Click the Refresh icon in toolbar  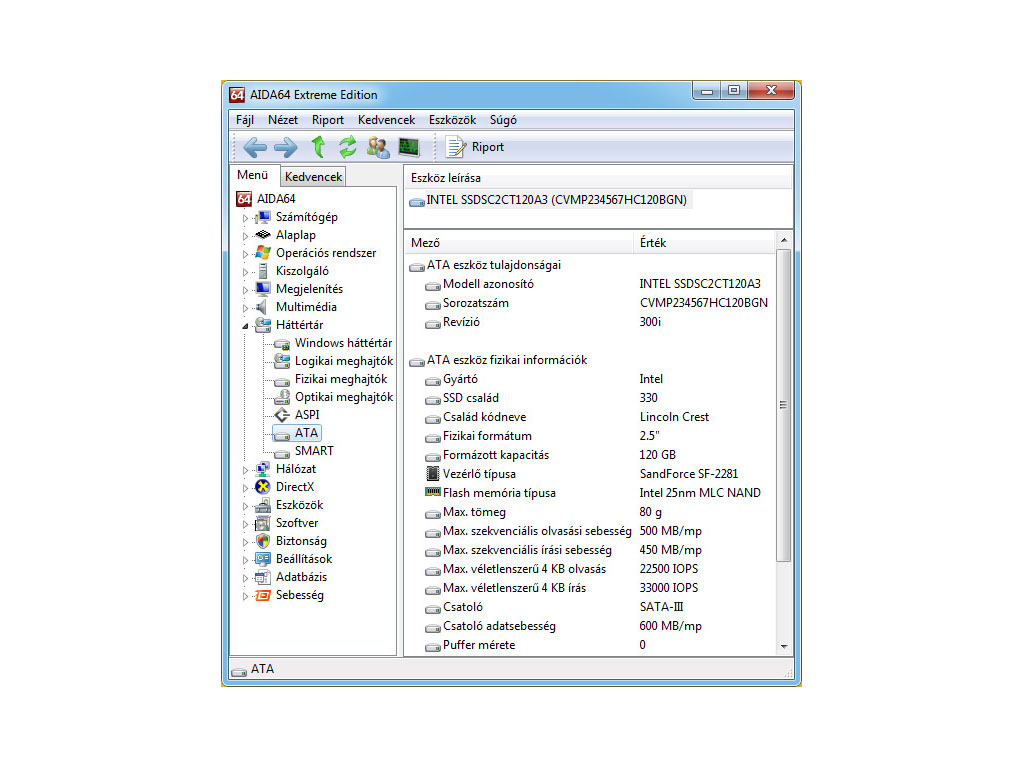(x=347, y=147)
